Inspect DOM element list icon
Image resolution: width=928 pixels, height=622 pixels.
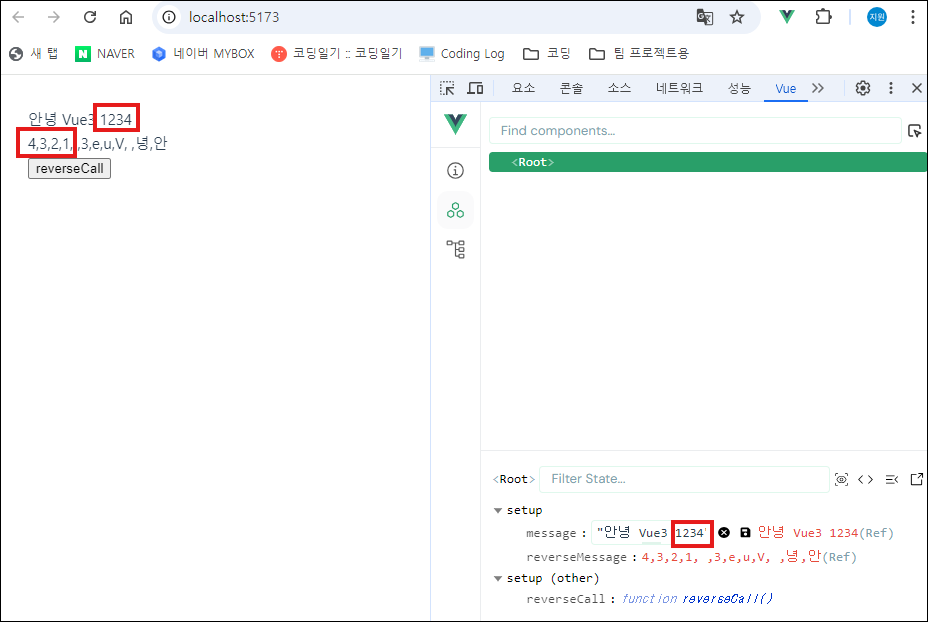891,479
